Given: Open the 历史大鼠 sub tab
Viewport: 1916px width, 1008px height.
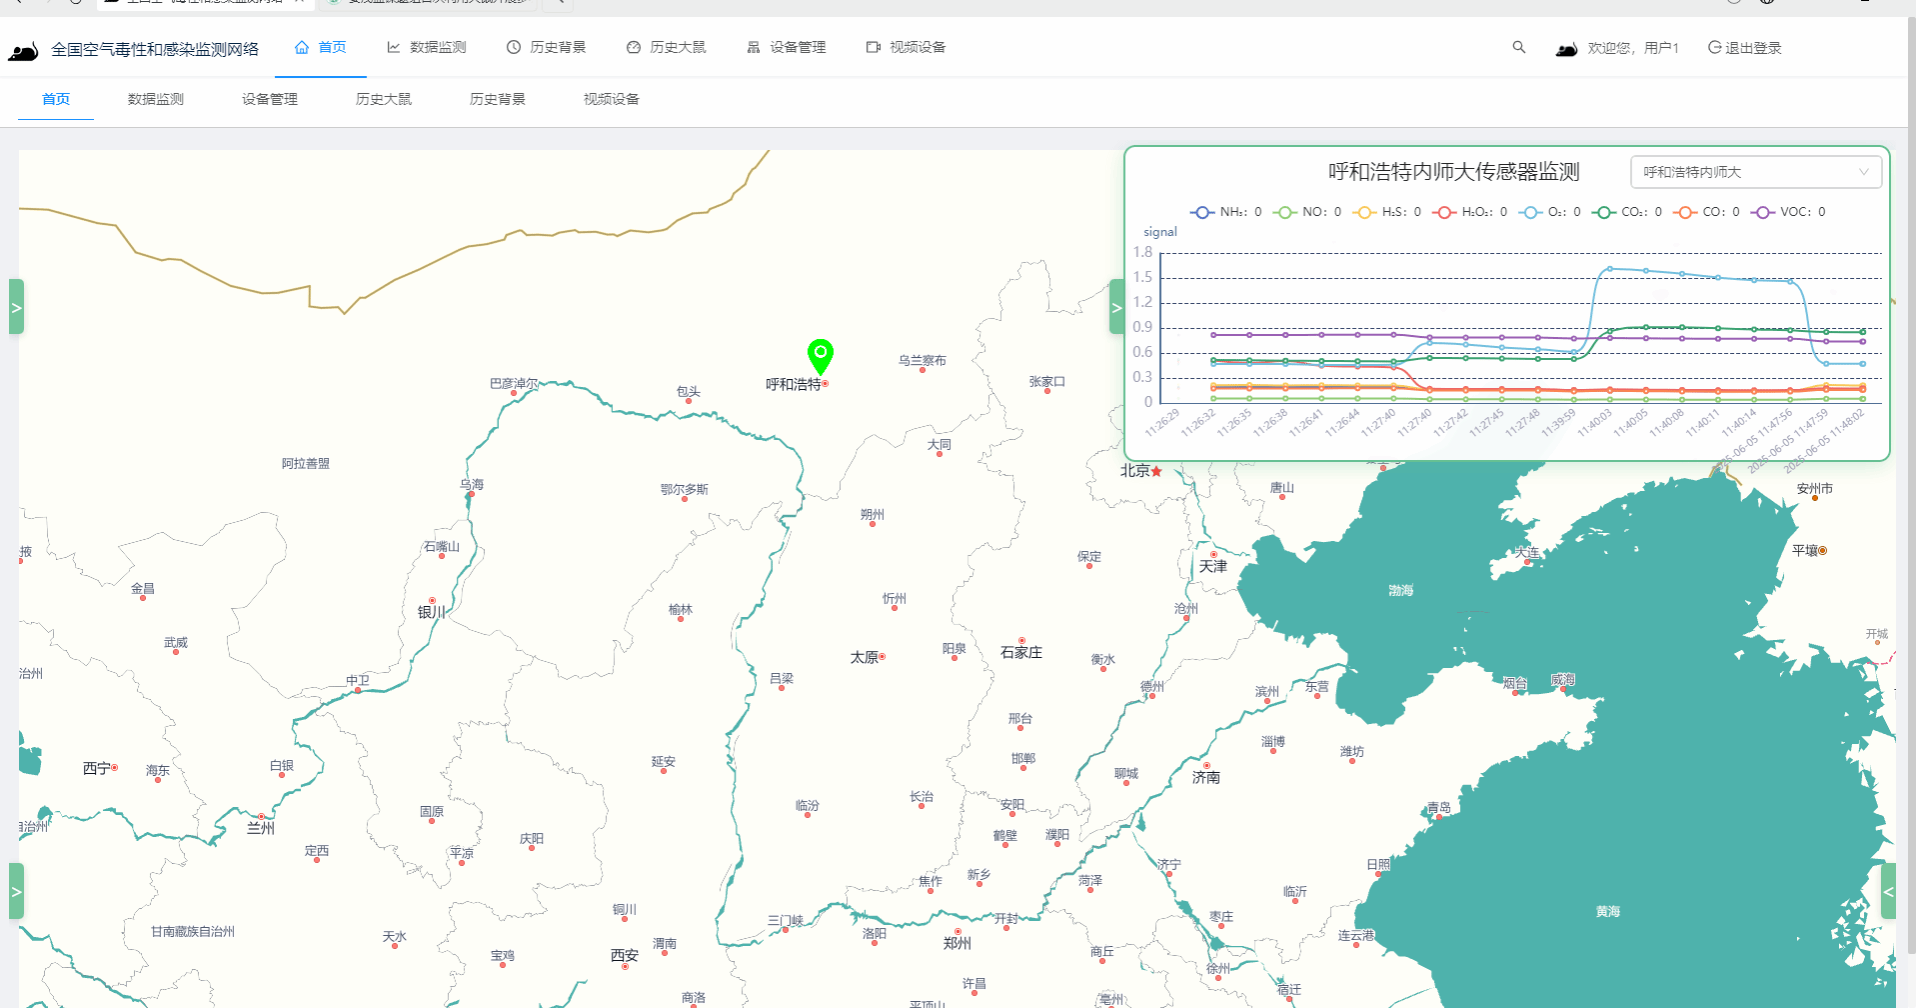Looking at the screenshot, I should click(384, 99).
